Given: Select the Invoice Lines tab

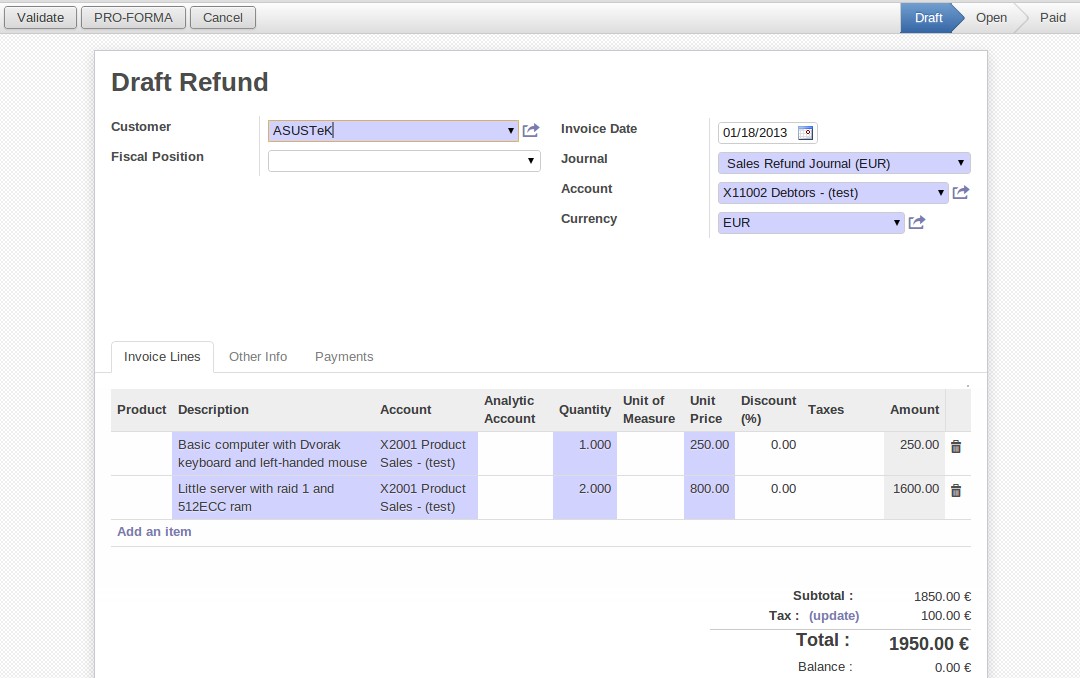Looking at the screenshot, I should tap(162, 357).
